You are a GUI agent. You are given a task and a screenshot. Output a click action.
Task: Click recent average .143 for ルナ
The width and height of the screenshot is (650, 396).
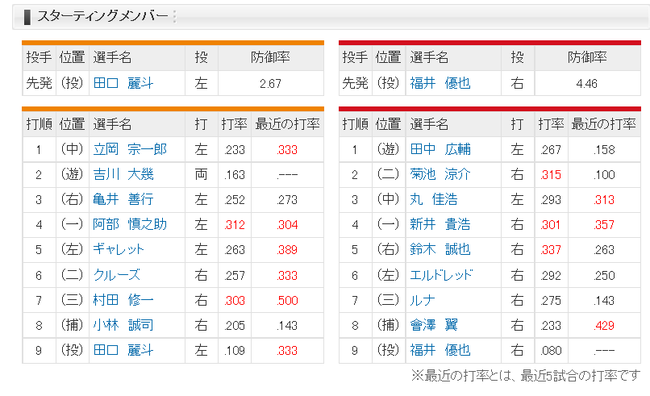604,300
